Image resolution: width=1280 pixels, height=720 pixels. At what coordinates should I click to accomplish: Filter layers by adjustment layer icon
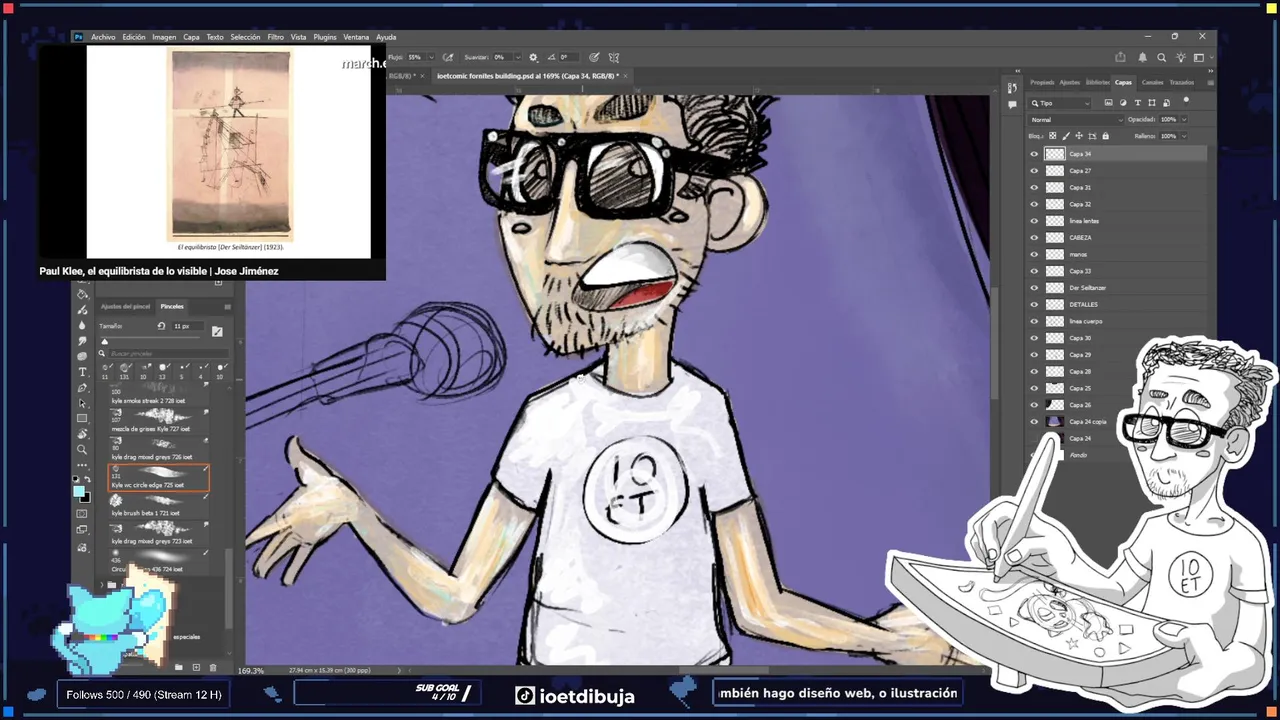click(1123, 103)
